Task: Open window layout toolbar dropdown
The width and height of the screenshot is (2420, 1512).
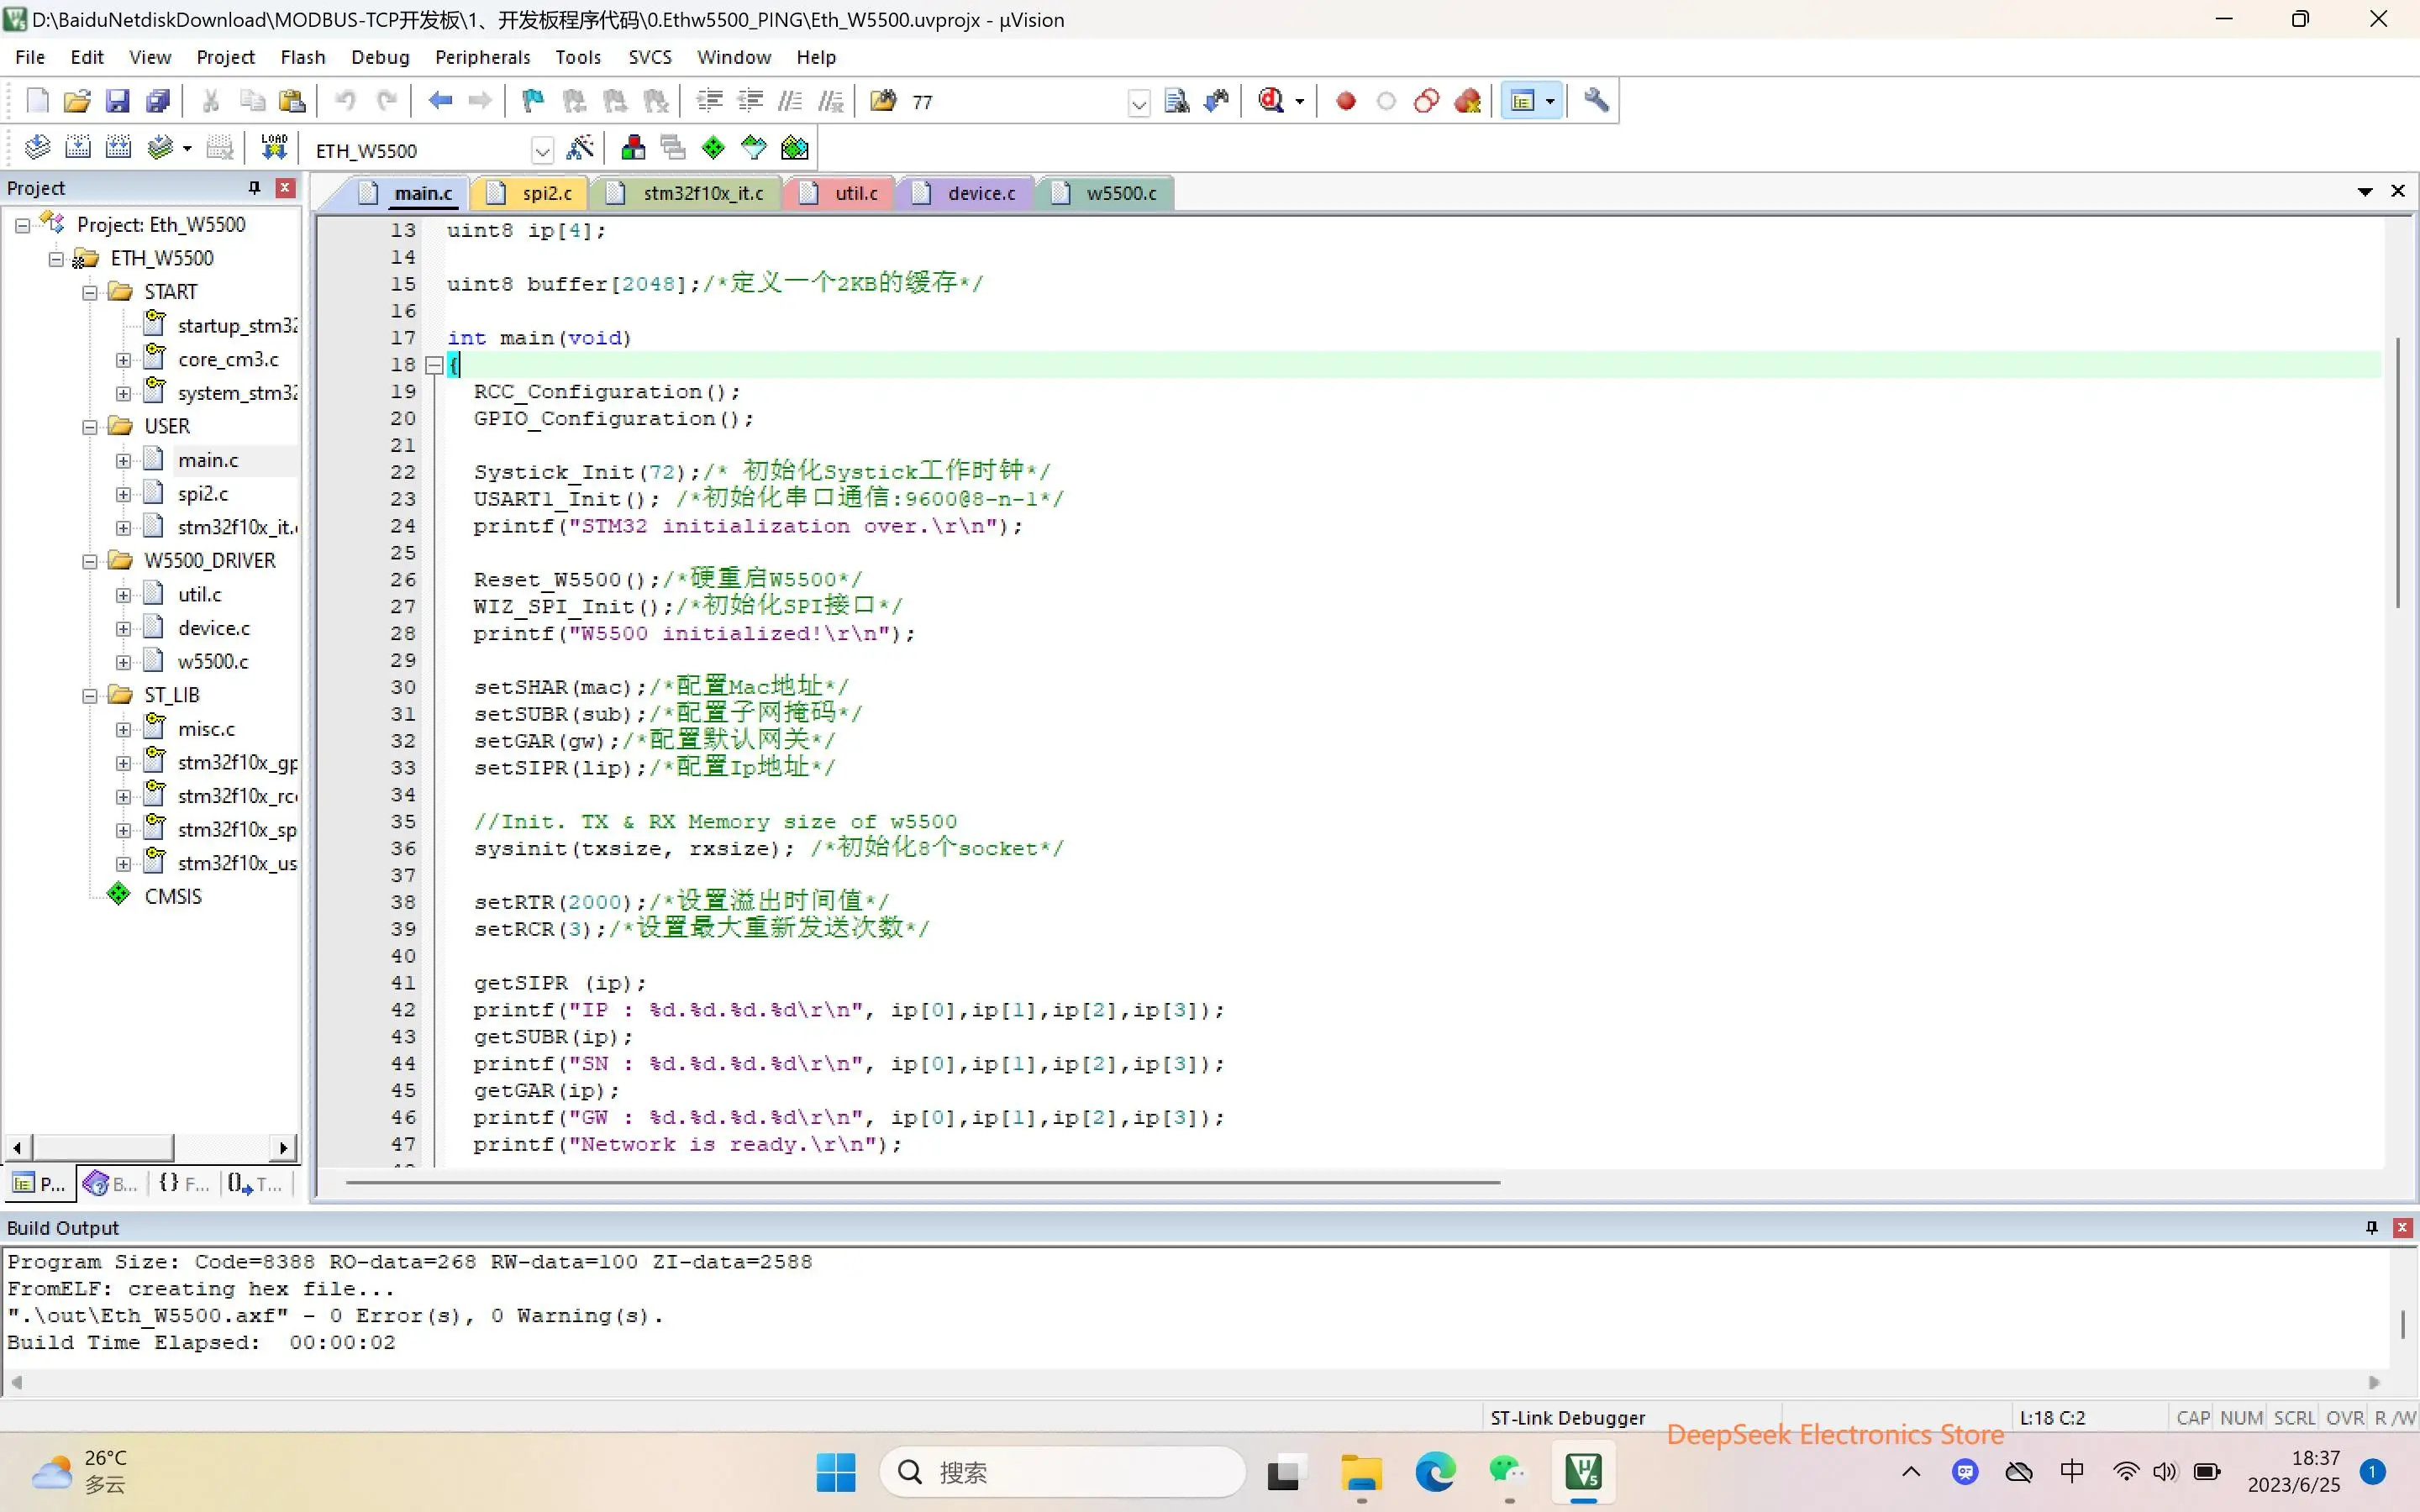Action: (x=1550, y=101)
